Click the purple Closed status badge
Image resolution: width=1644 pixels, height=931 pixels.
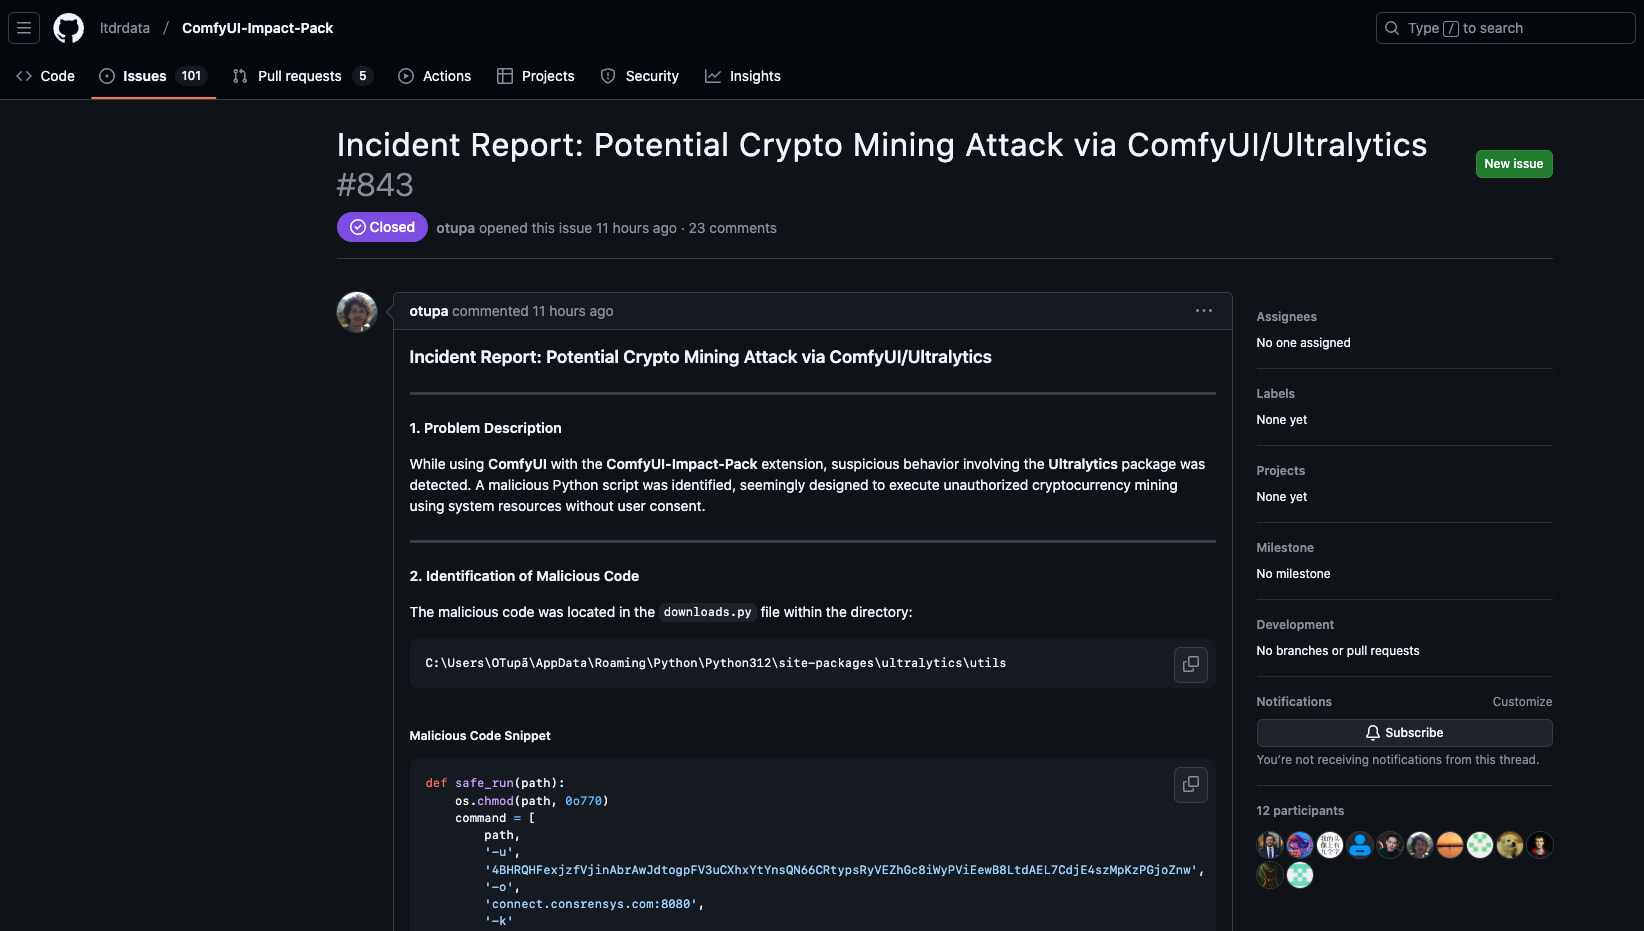(x=382, y=227)
